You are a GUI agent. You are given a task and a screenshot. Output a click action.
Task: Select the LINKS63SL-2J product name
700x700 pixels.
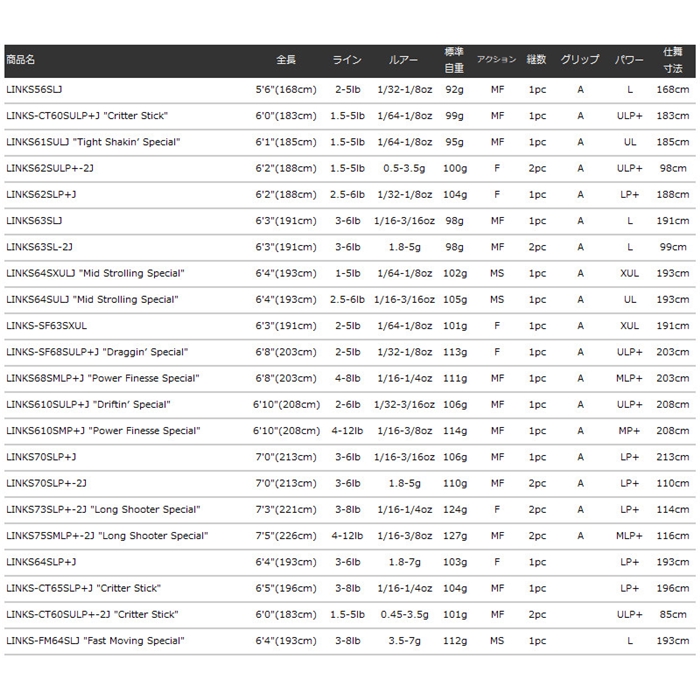pyautogui.click(x=39, y=247)
